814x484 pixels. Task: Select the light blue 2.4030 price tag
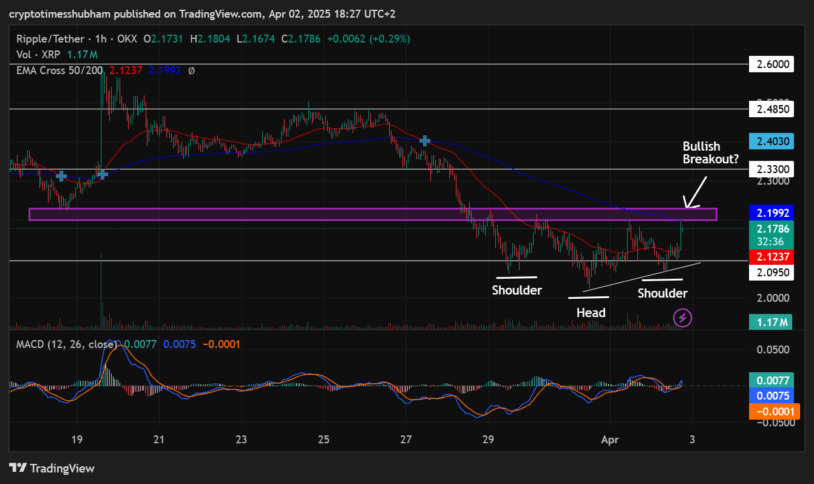coord(769,143)
